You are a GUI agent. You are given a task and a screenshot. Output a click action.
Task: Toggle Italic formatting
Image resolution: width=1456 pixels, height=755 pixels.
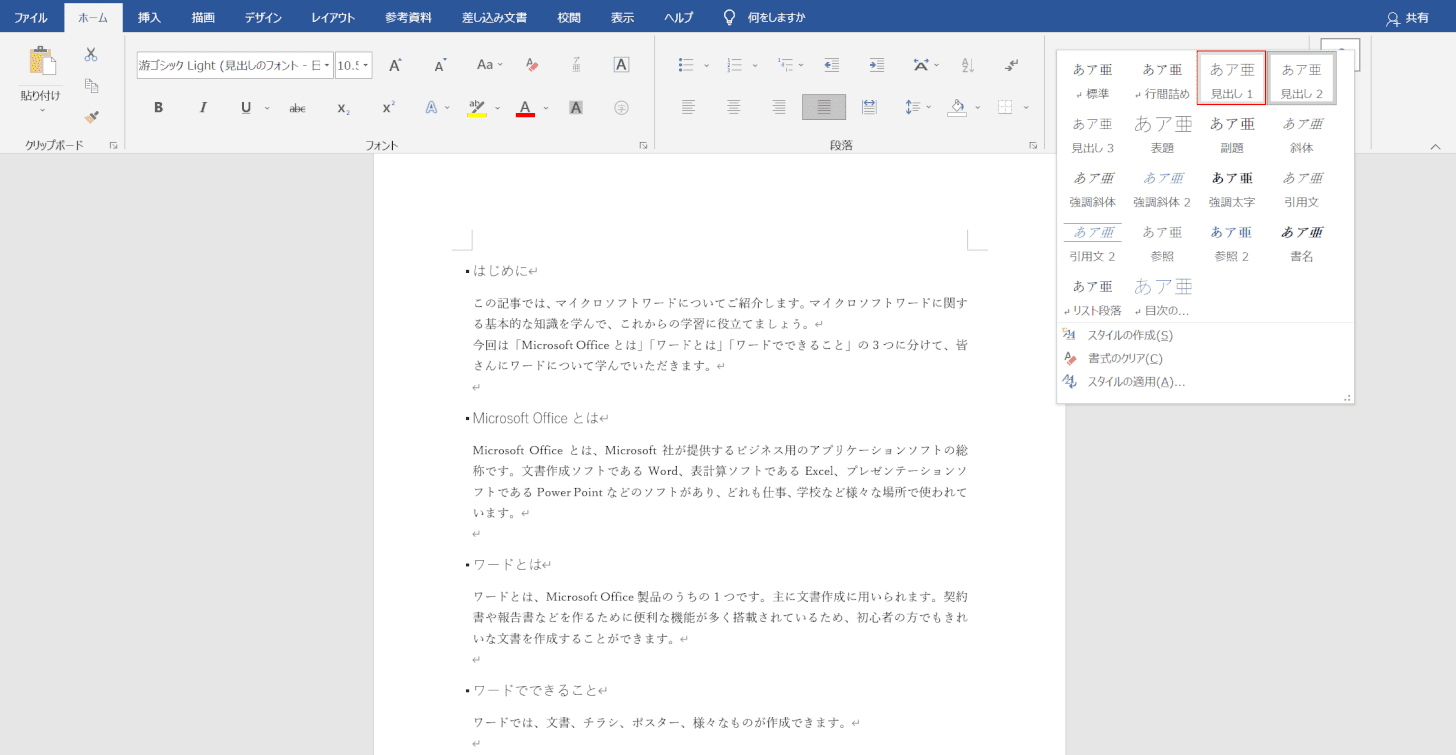[203, 107]
